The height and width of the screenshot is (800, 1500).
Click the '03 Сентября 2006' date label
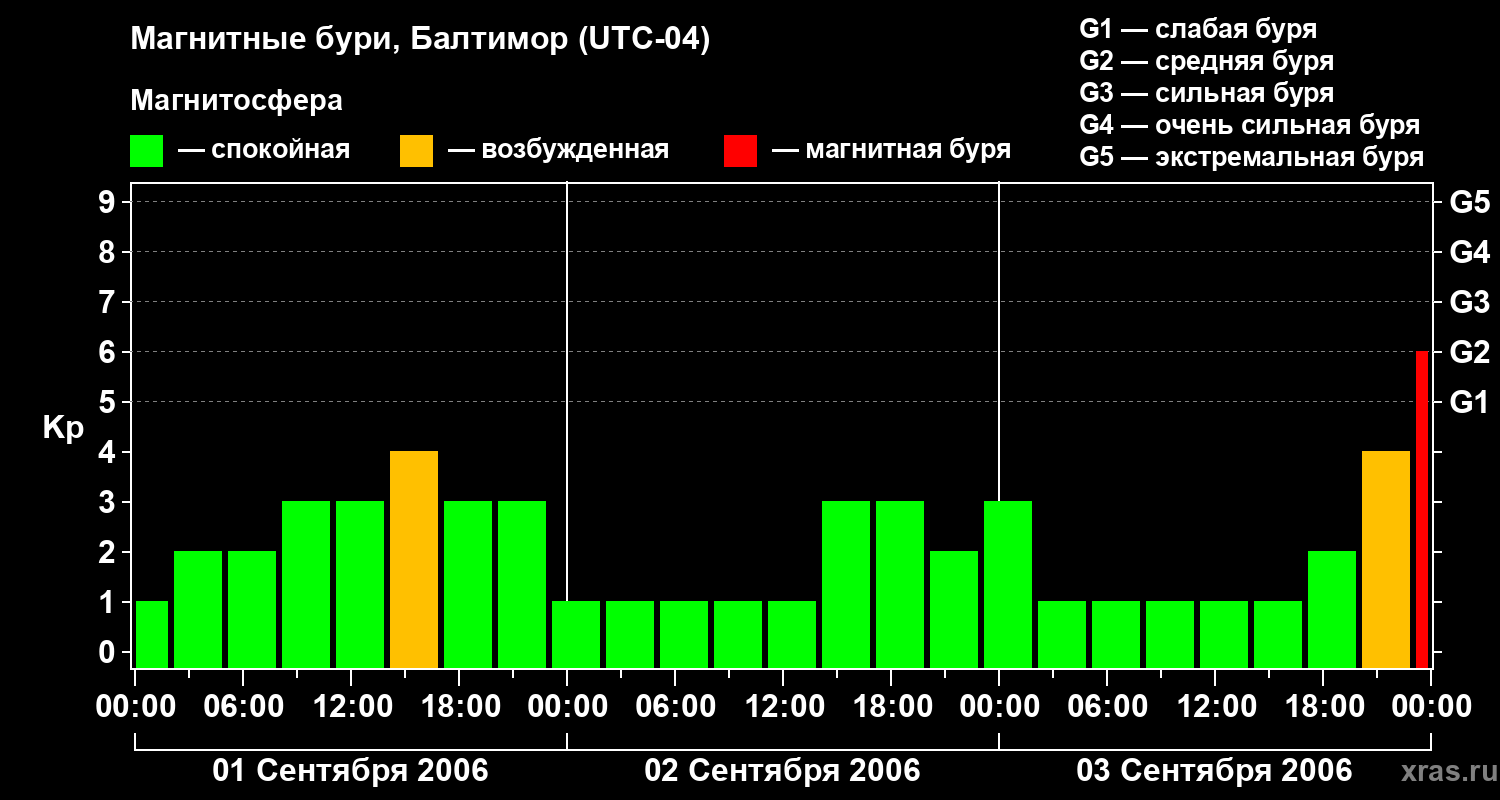click(x=1214, y=770)
